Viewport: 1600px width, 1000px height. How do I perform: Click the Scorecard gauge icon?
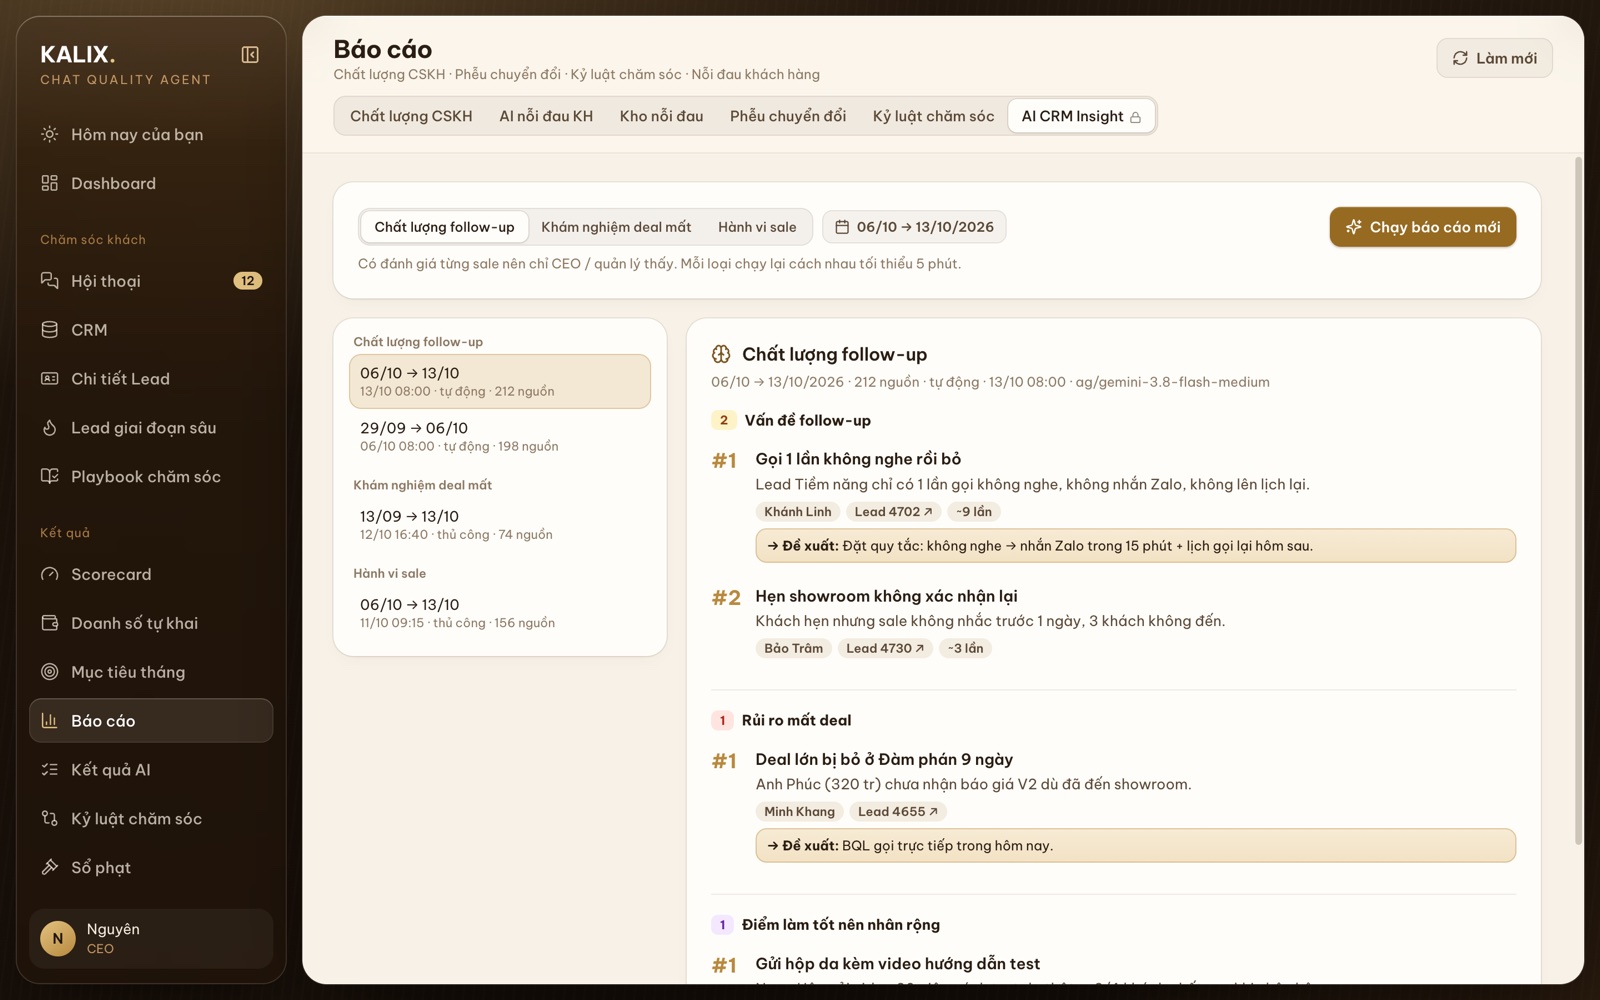click(49, 575)
